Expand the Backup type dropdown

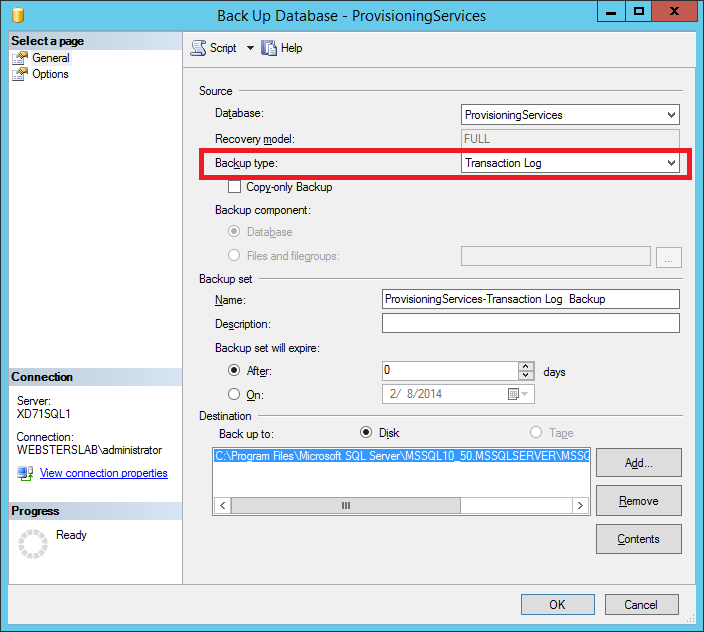tap(671, 163)
